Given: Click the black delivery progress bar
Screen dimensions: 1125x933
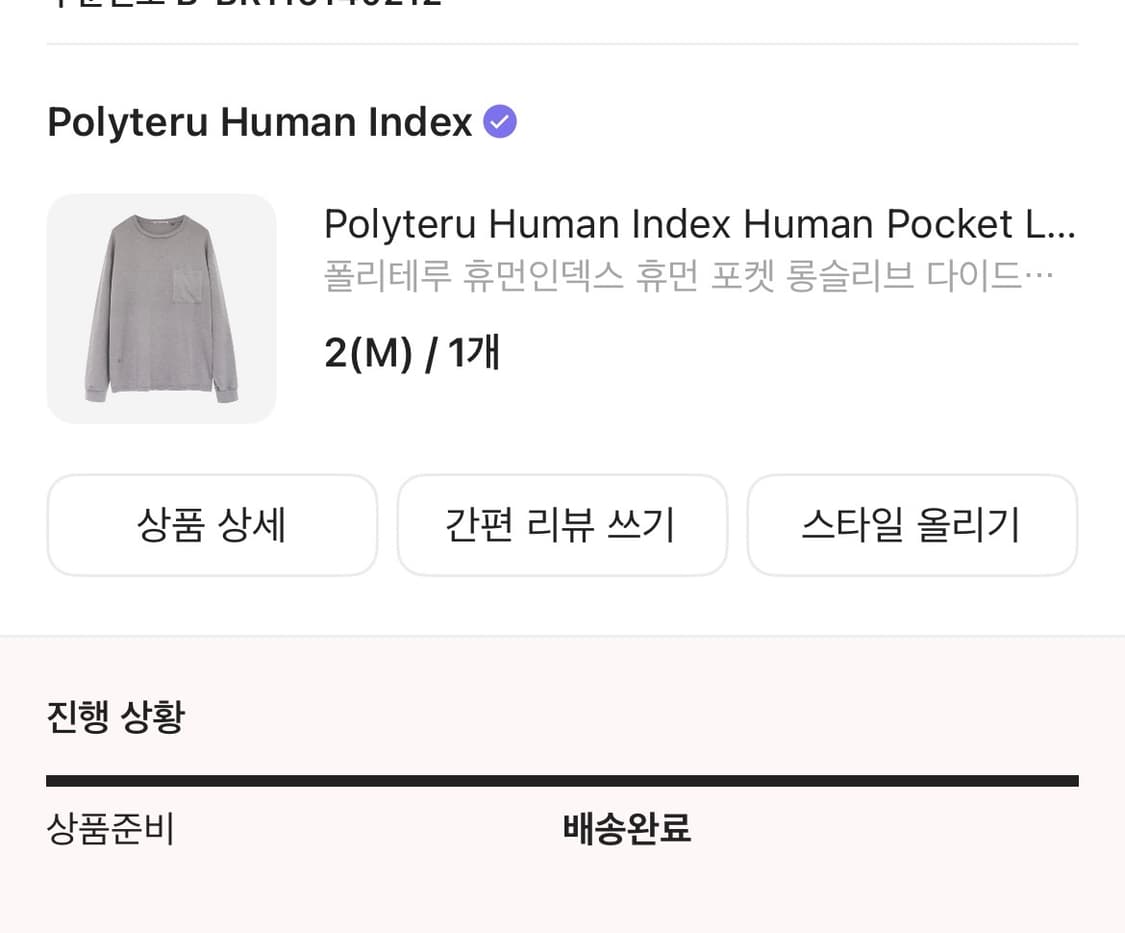Looking at the screenshot, I should click(x=561, y=781).
